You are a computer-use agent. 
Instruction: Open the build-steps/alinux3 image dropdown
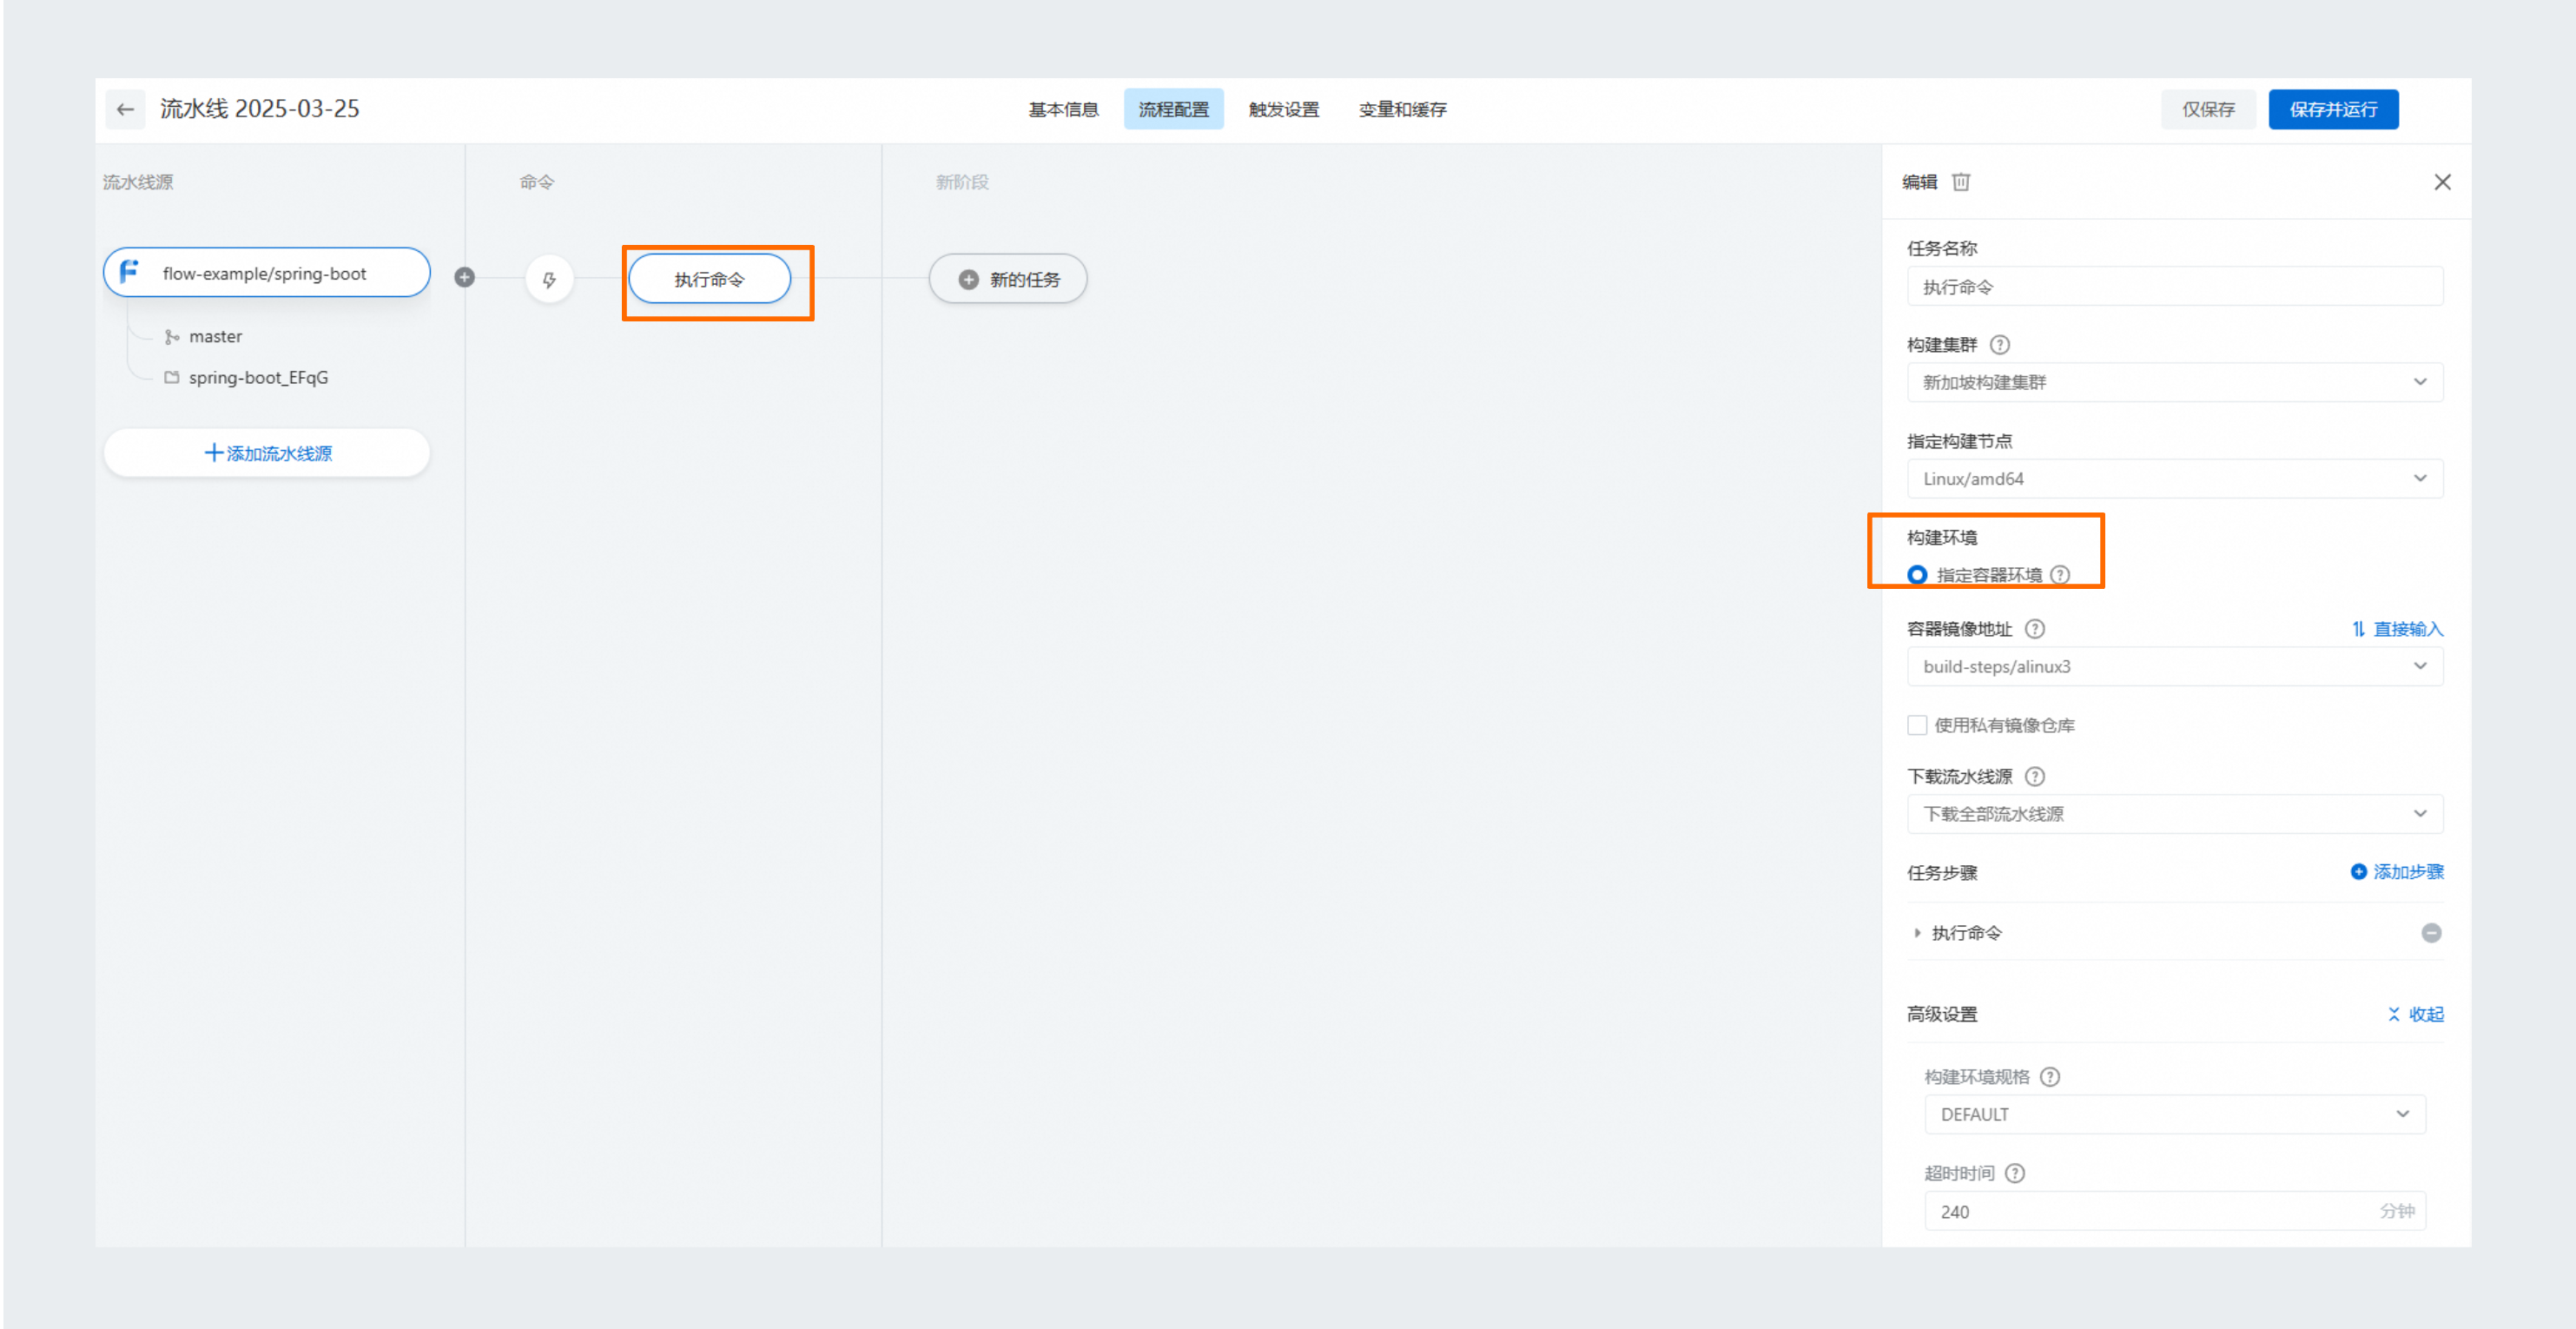[2174, 667]
